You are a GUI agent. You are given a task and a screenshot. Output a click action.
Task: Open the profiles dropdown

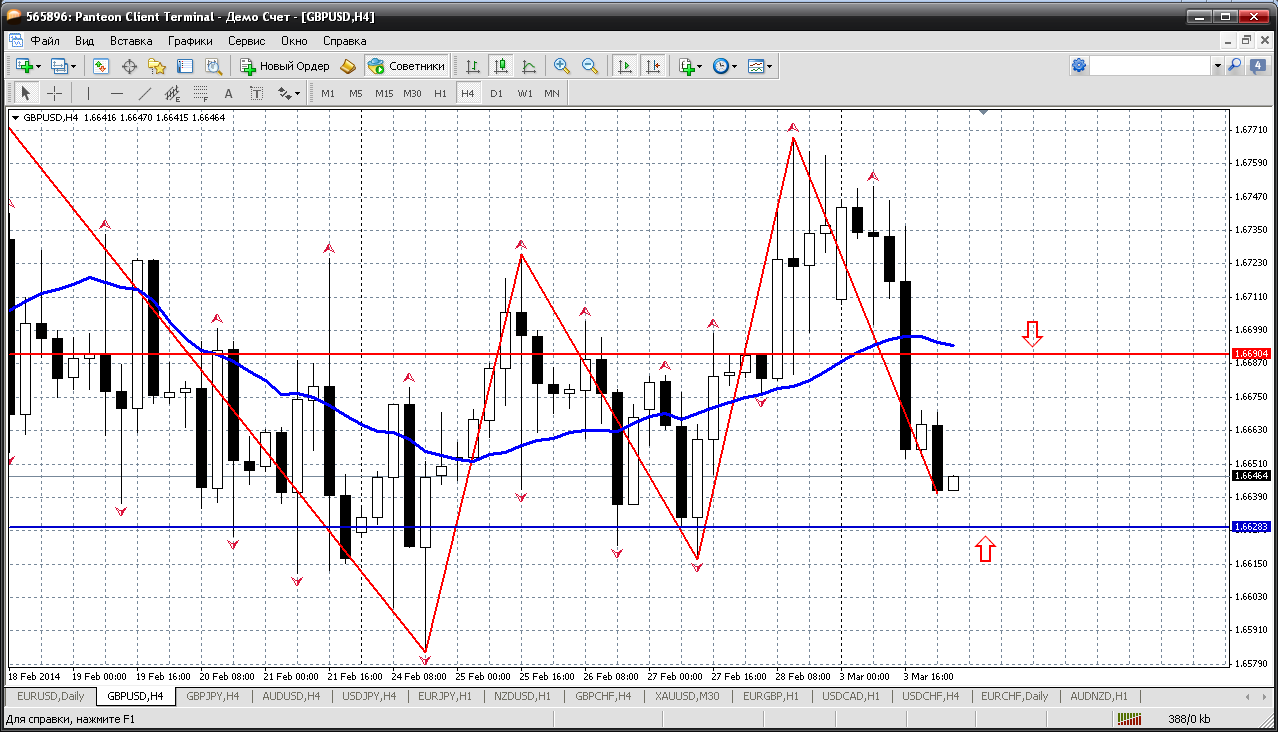pyautogui.click(x=64, y=66)
